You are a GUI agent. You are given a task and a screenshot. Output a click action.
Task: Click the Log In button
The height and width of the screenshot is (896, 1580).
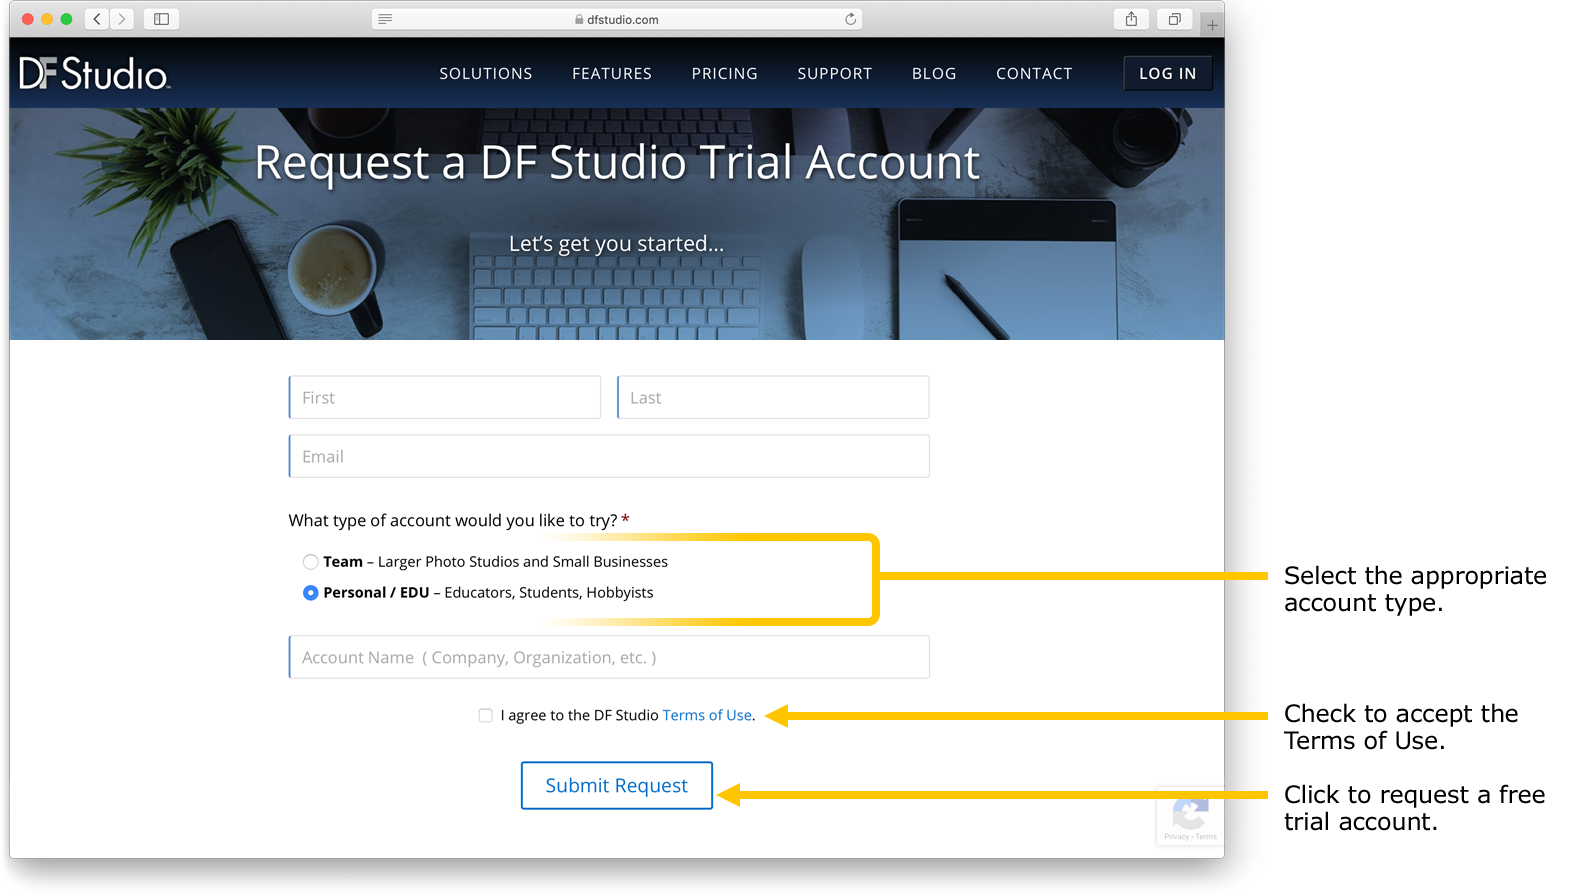point(1168,73)
